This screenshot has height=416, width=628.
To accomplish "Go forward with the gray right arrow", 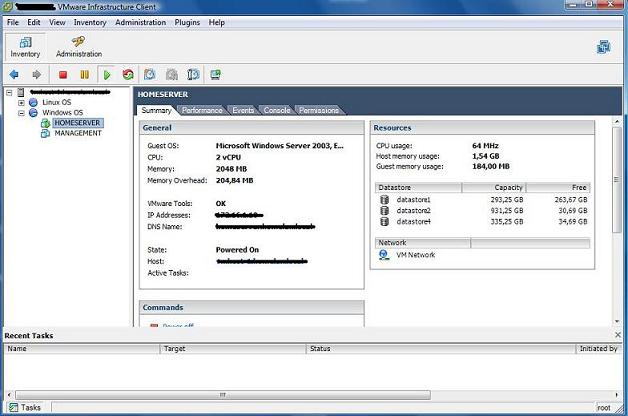I will click(x=36, y=74).
